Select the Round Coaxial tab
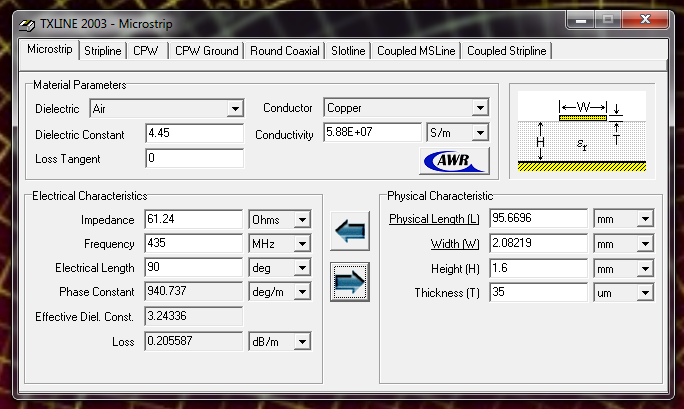The width and height of the screenshot is (684, 409). [x=284, y=51]
